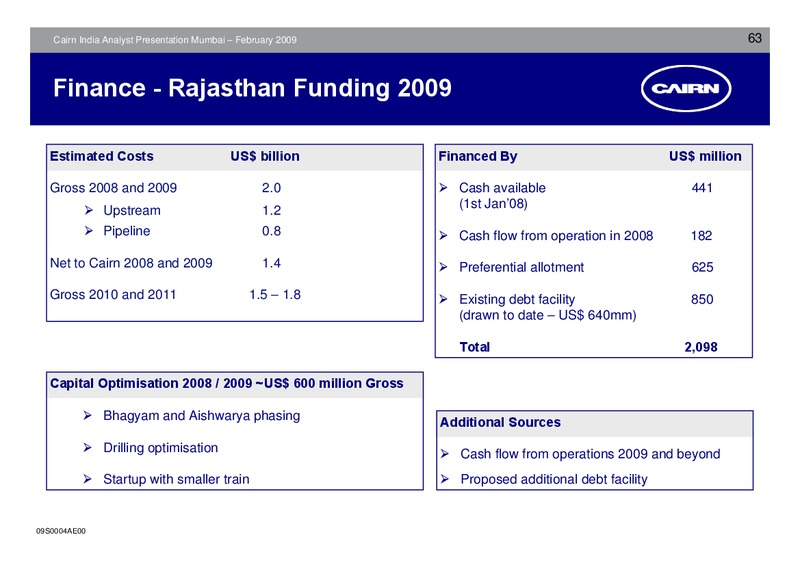The width and height of the screenshot is (800, 565).
Task: Click the value 1.4
Action: [271, 263]
